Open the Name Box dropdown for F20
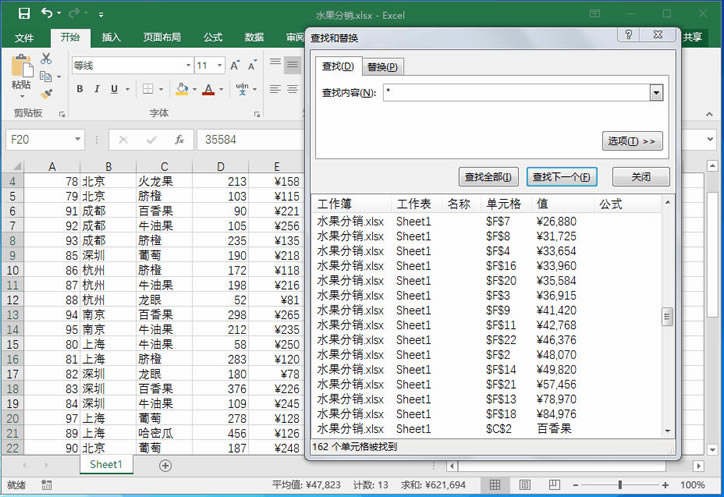This screenshot has height=497, width=724. [x=78, y=140]
